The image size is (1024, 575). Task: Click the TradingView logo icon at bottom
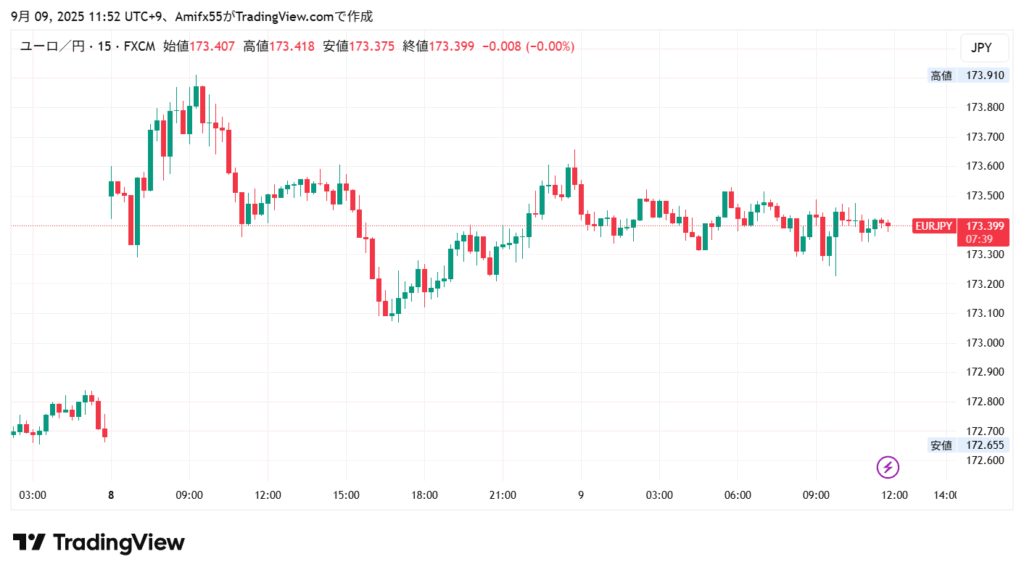pos(29,542)
